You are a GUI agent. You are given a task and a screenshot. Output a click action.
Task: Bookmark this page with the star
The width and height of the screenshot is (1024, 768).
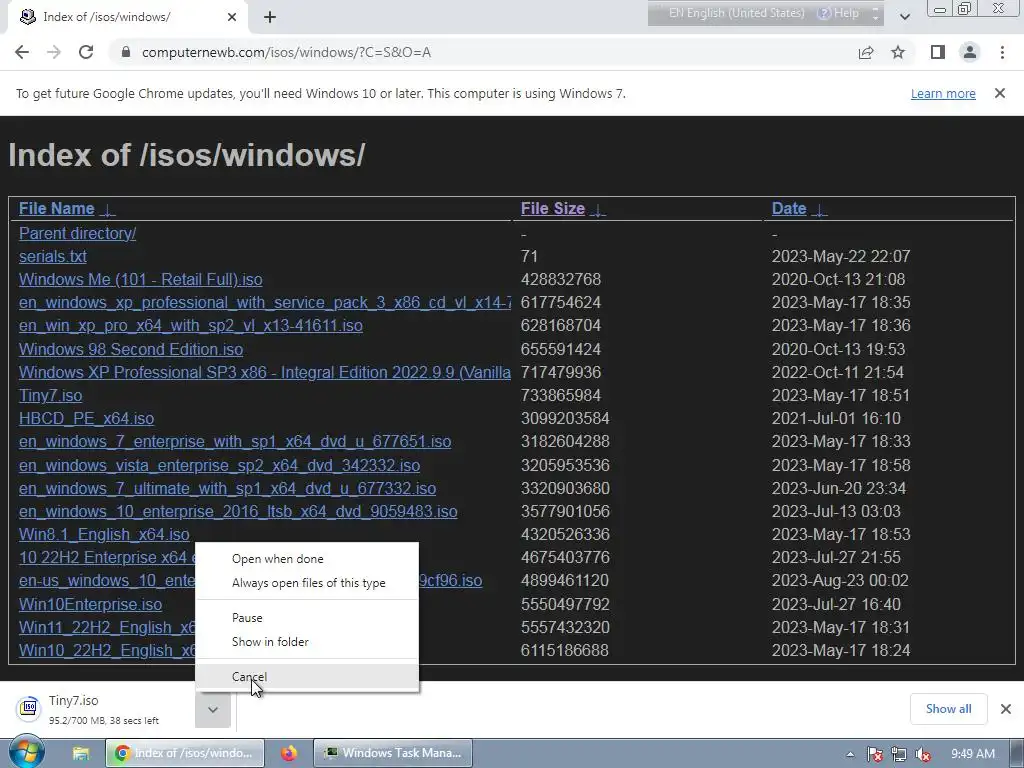tap(898, 52)
